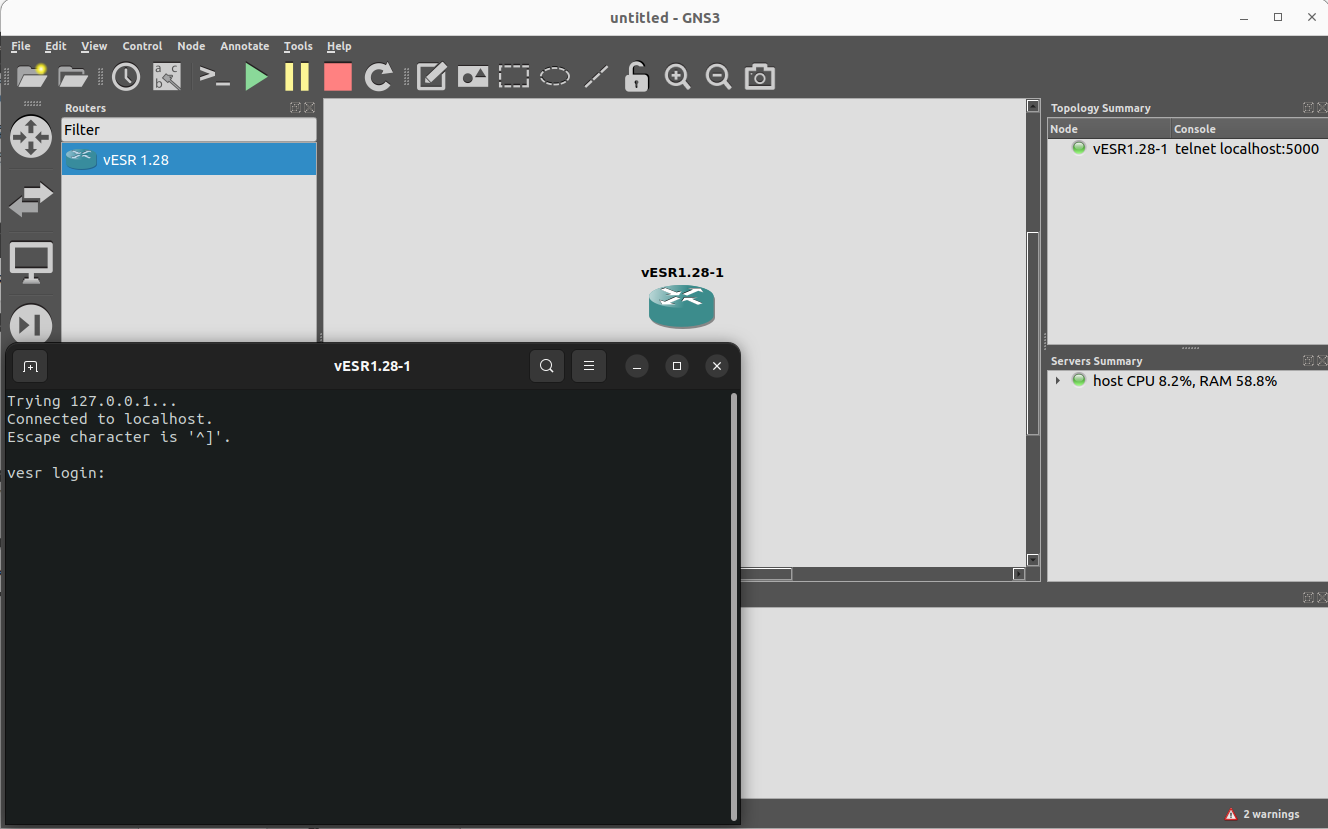
Task: Close the bottom console dock panel
Action: 1321,597
